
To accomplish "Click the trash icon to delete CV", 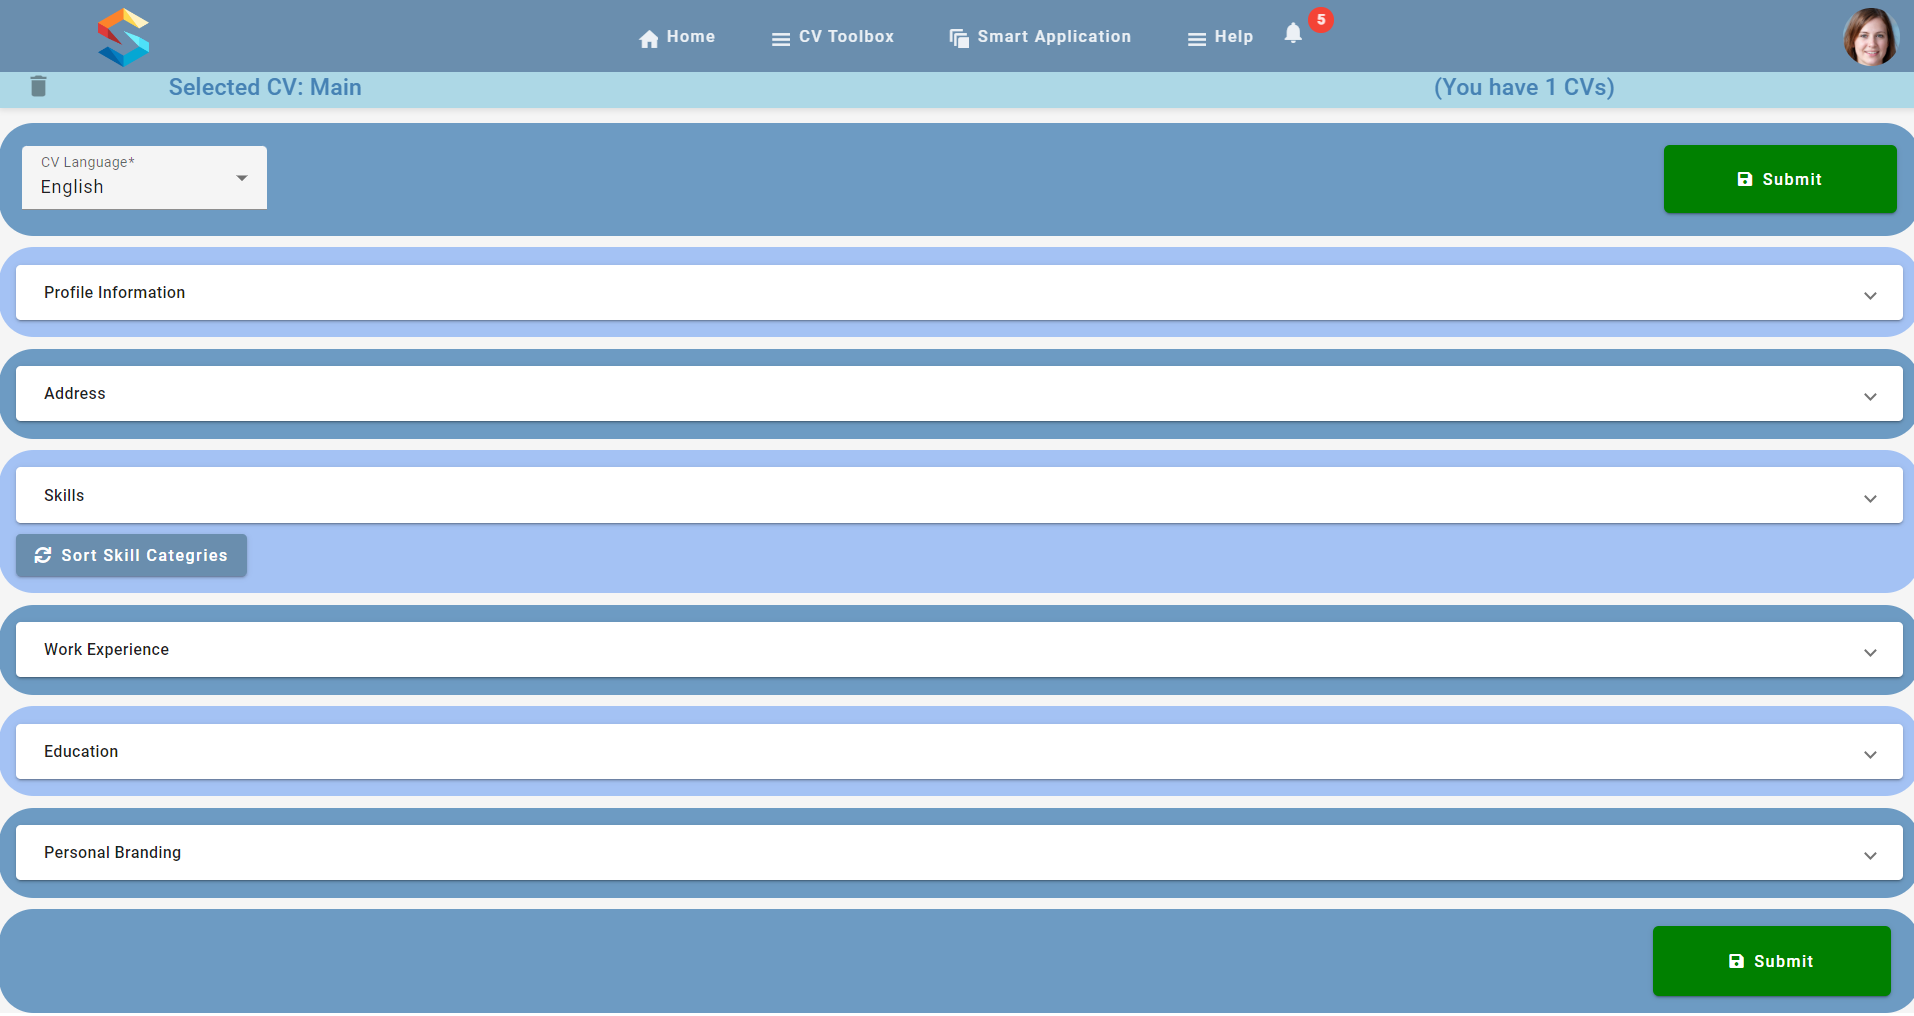I will click(38, 86).
